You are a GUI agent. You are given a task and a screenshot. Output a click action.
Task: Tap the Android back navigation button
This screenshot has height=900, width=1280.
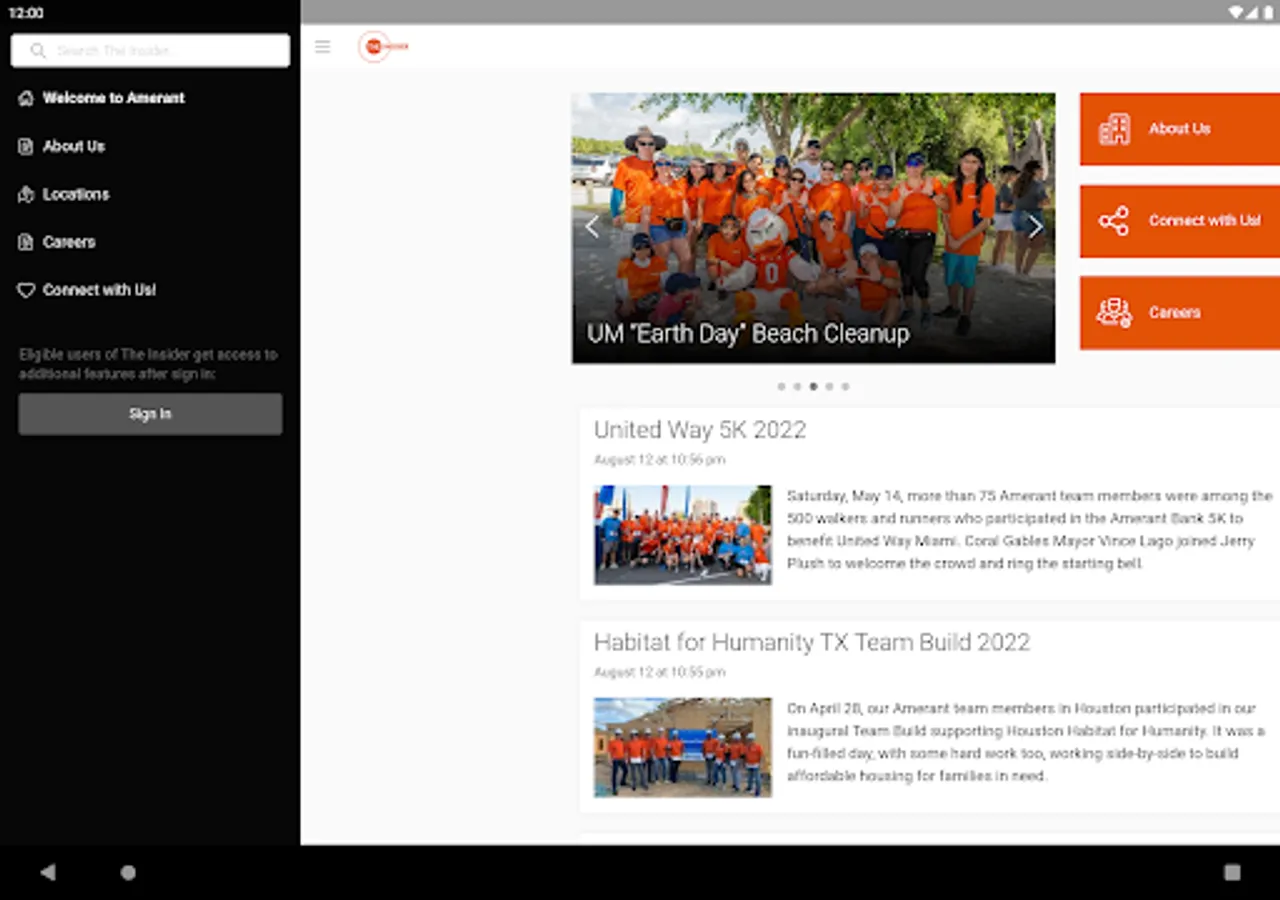[47, 872]
